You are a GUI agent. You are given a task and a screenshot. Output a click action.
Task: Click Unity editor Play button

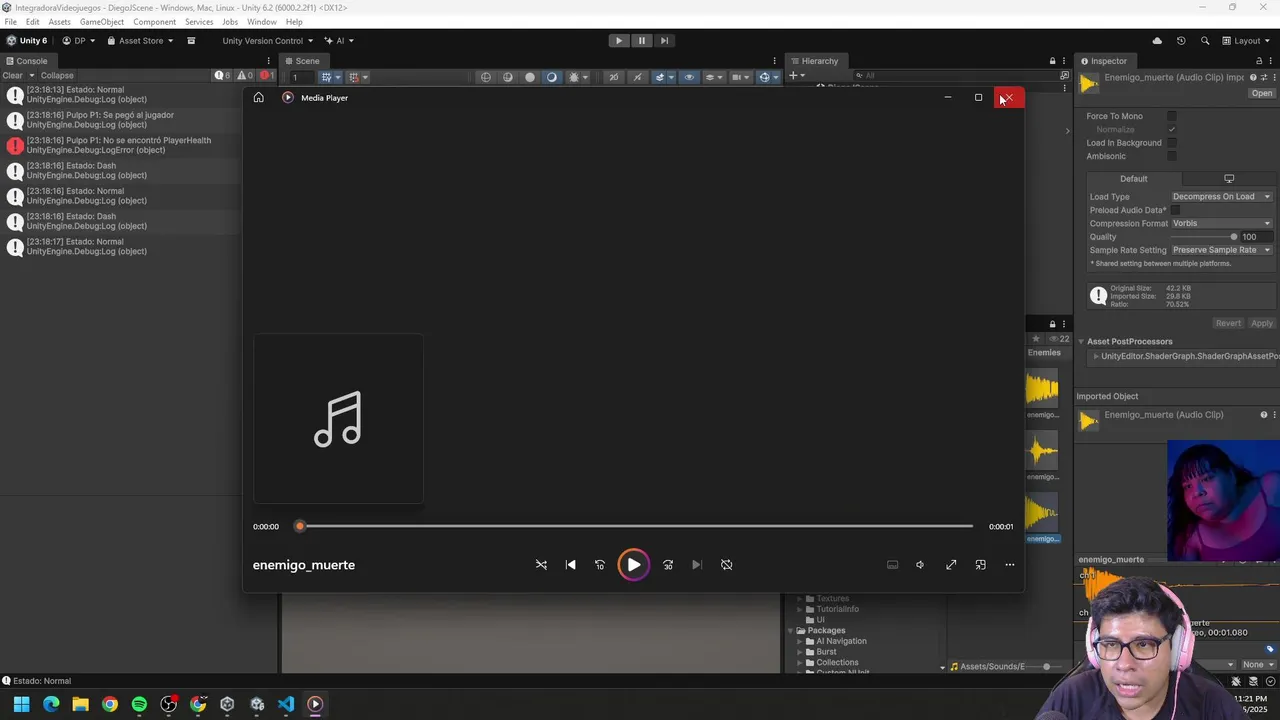point(619,41)
